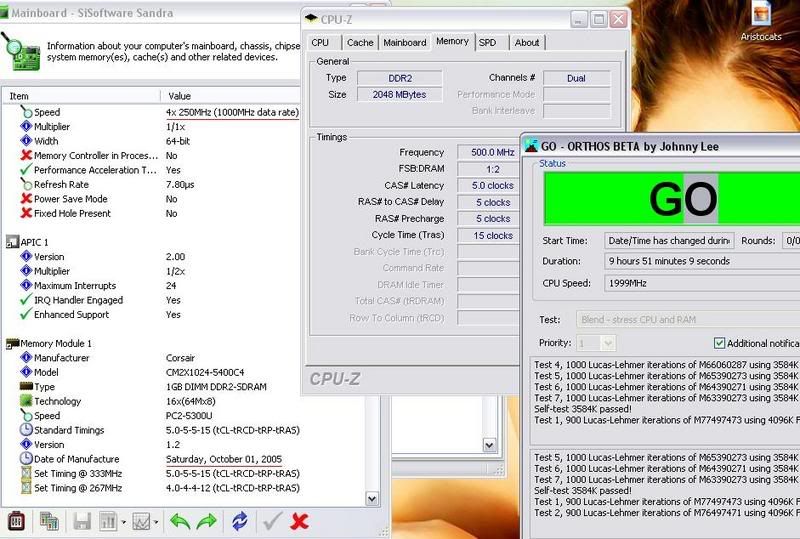Click scroll-down arrow in window behind CPU-Z
800x539 pixels.
click(489, 445)
